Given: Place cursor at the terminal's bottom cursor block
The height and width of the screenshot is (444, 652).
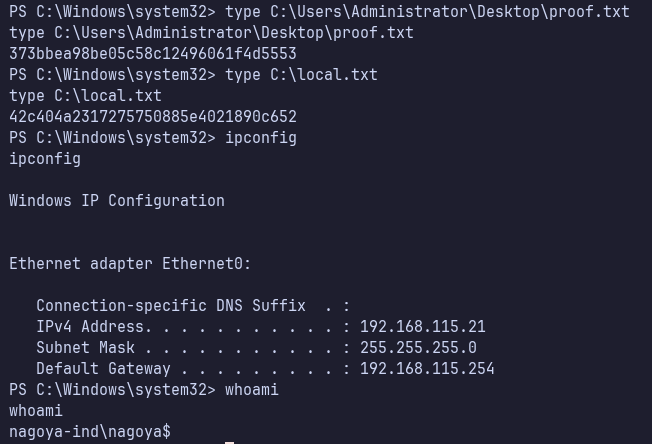Looking at the screenshot, I should coord(230,441).
